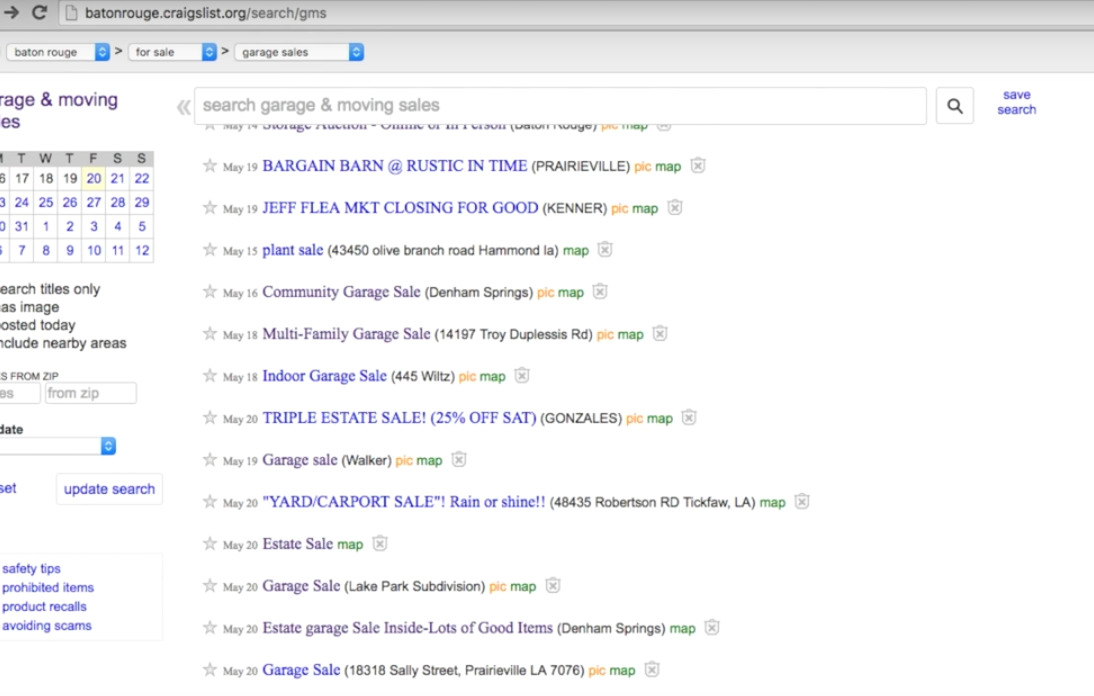Screen dimensions: 1094x696
Task: Star the Community Garage Sale listing
Action: 209,292
